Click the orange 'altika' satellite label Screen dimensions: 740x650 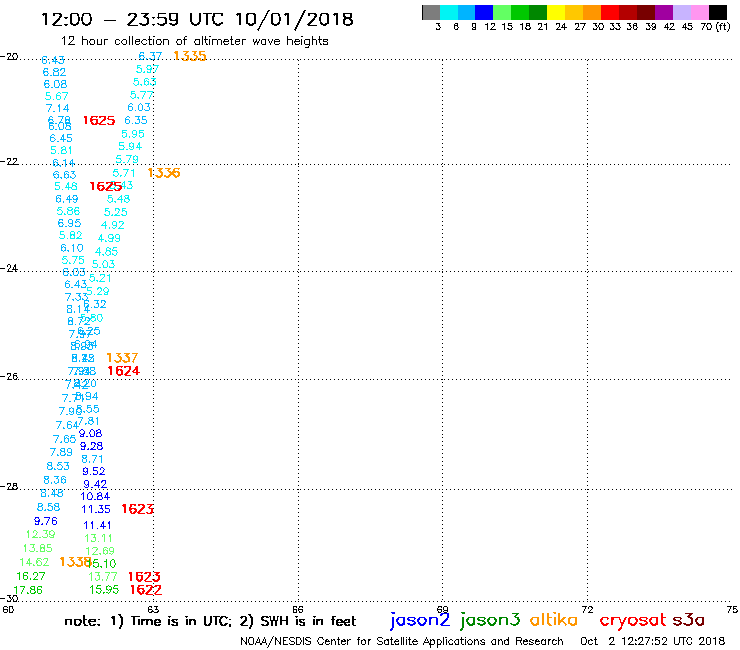[554, 620]
